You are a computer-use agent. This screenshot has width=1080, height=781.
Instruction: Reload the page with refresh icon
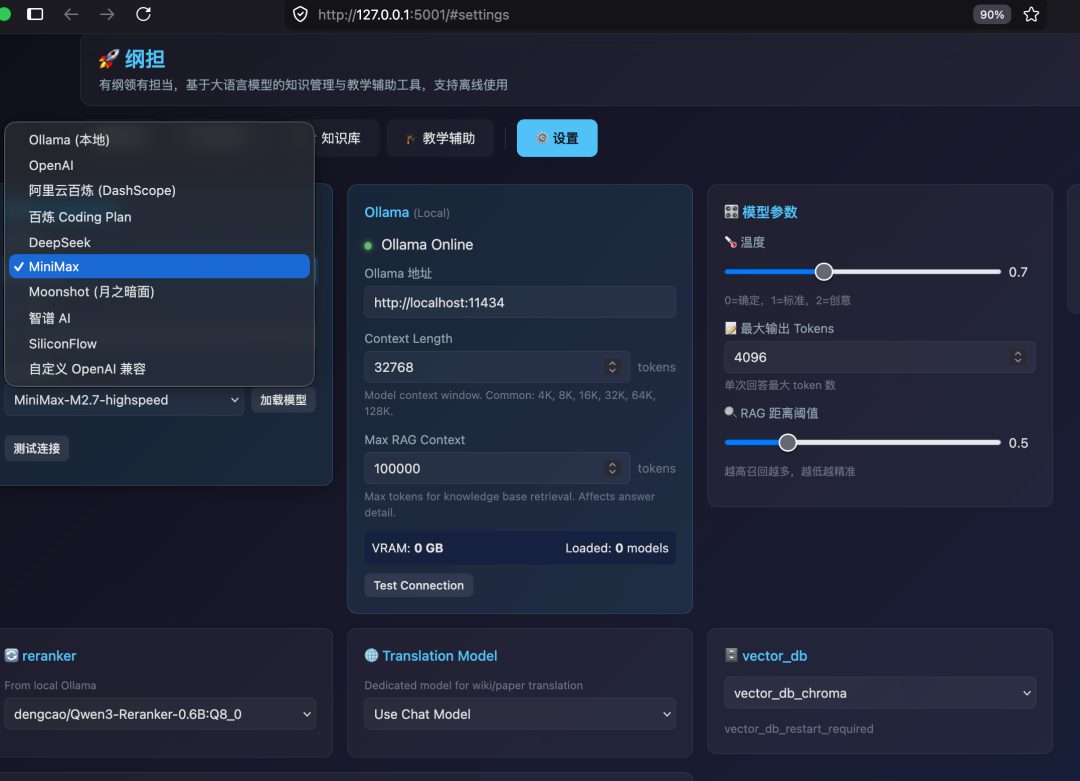point(143,14)
